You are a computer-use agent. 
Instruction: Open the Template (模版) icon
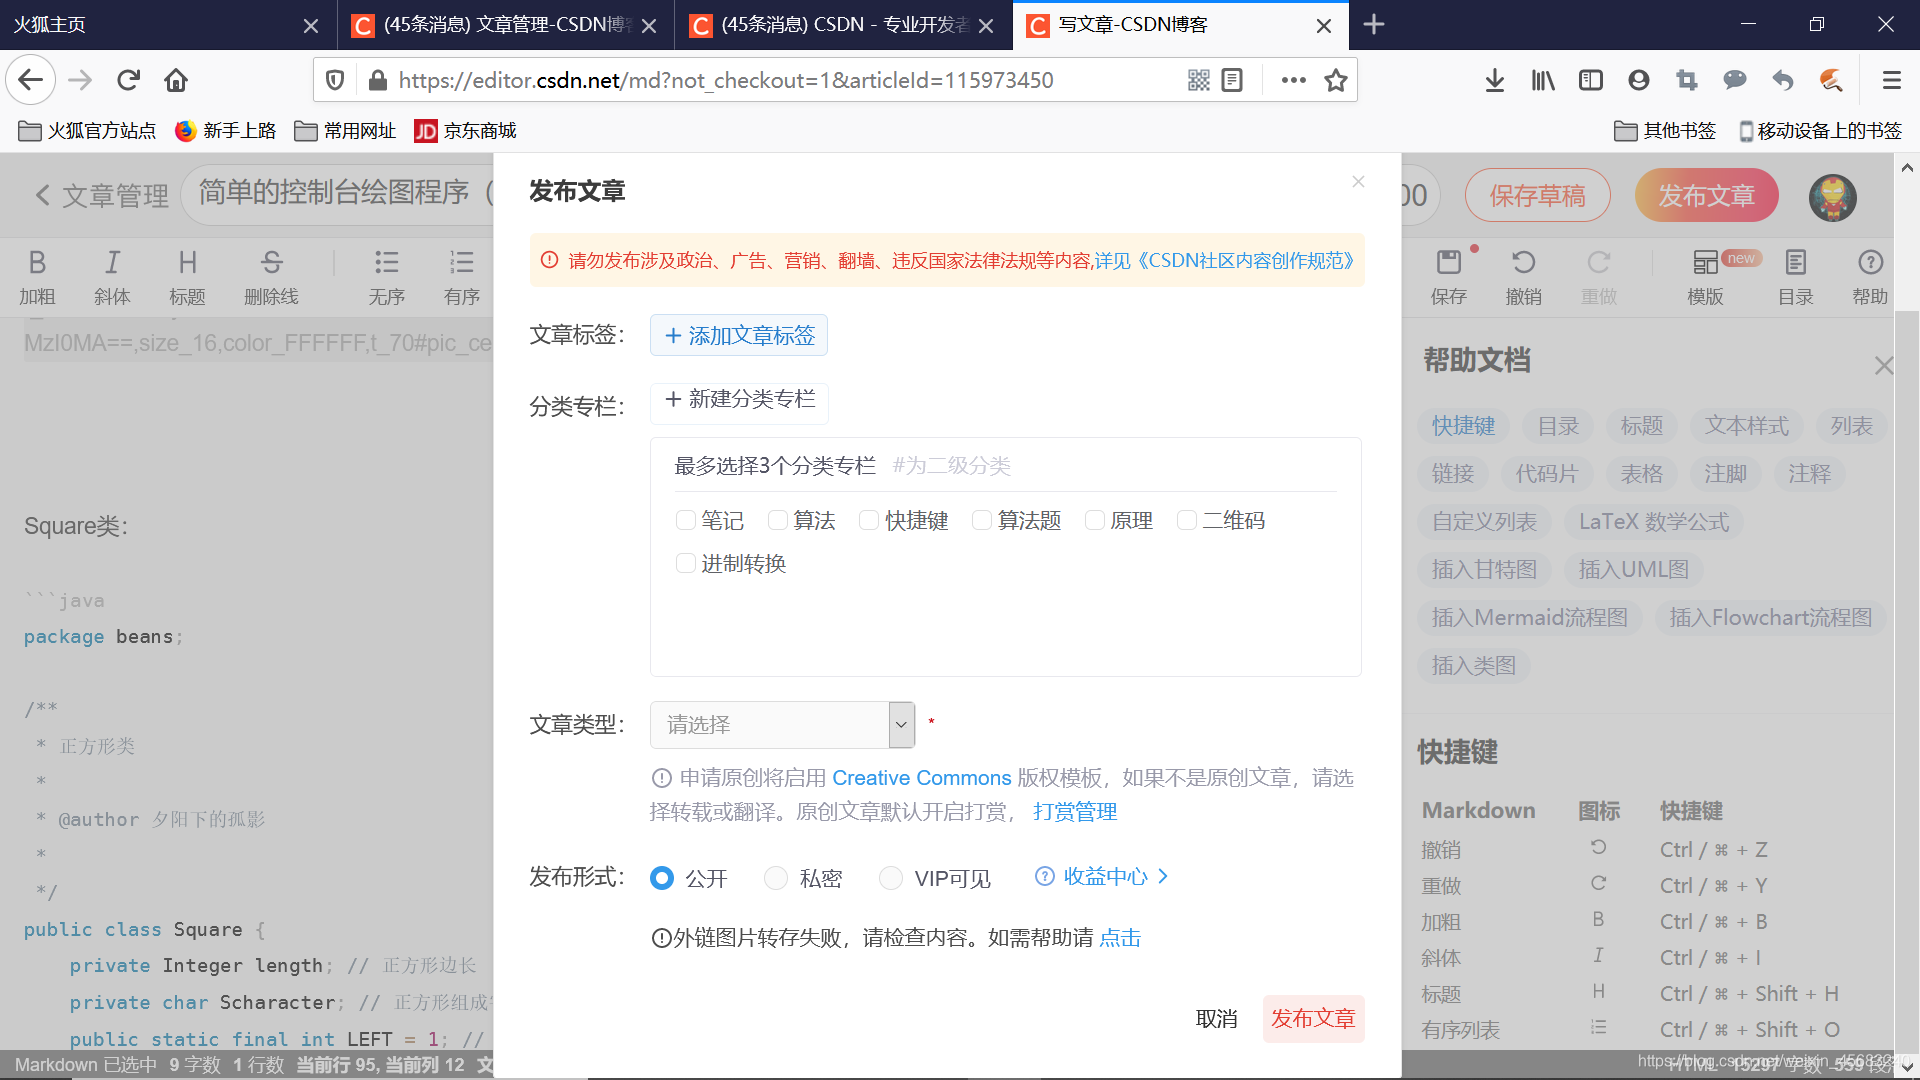click(1705, 263)
